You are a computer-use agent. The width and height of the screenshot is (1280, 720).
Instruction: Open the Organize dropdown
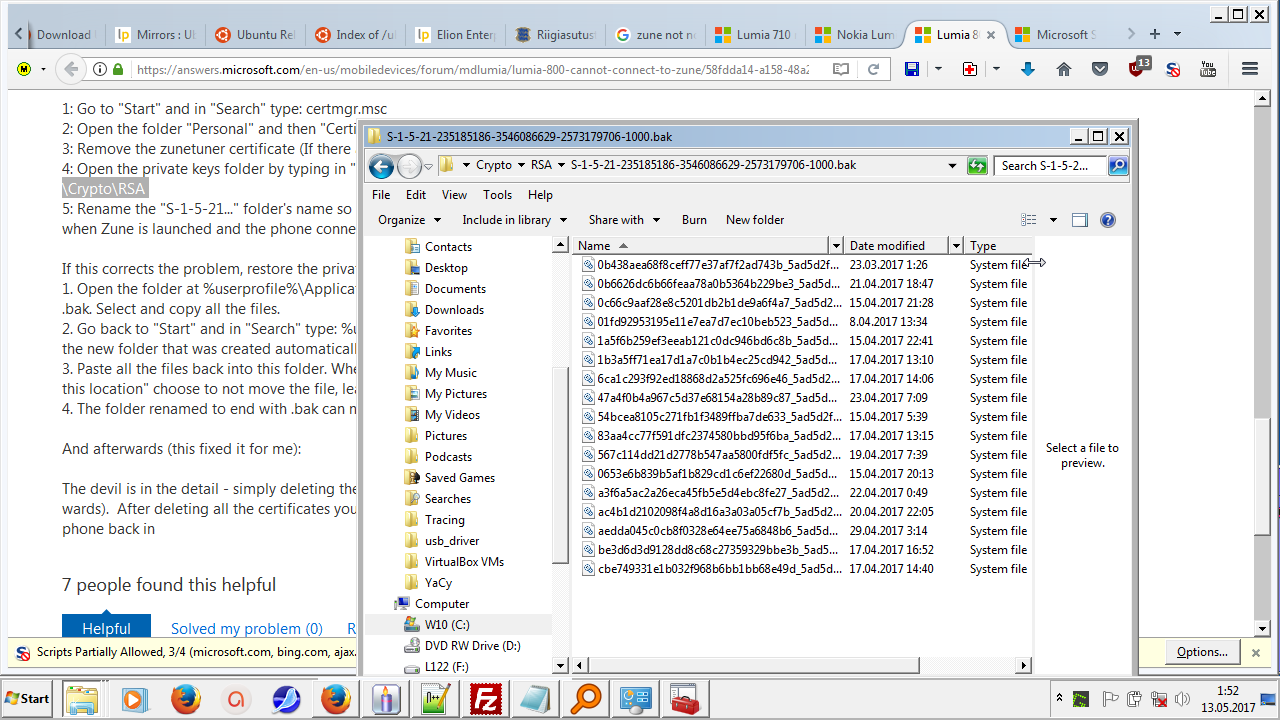coord(409,220)
